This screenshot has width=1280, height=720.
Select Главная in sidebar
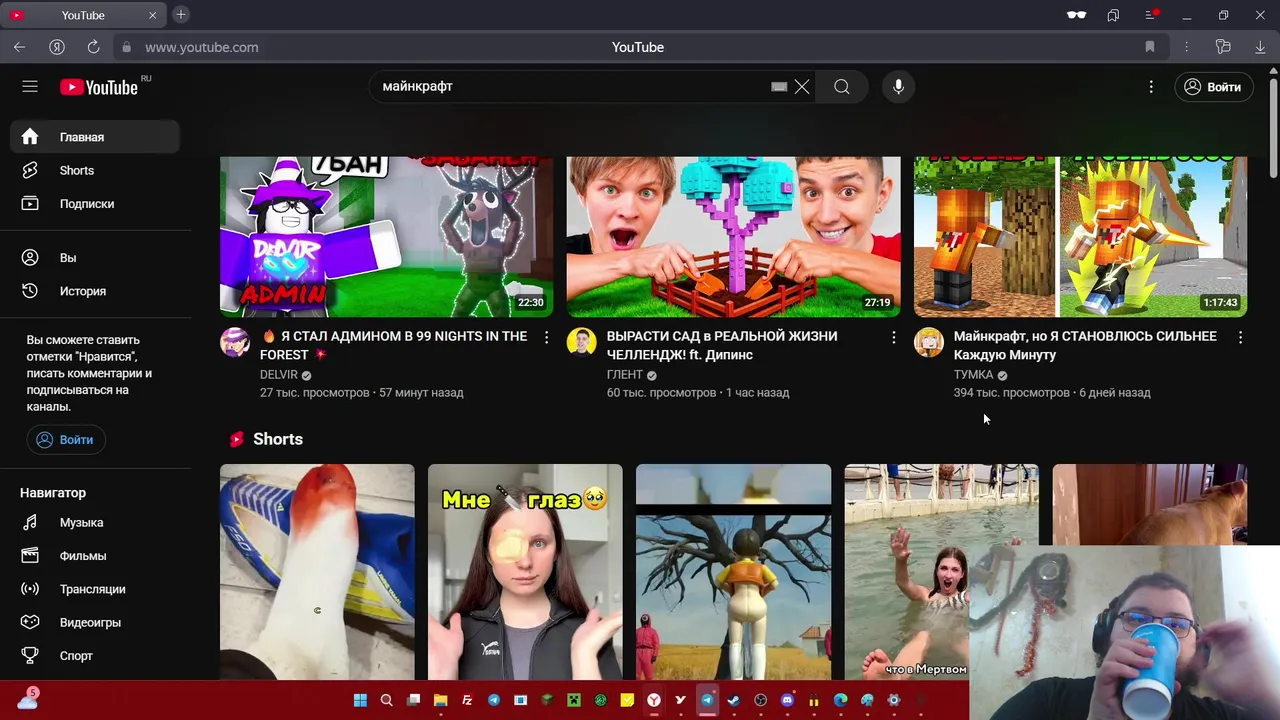(x=95, y=137)
